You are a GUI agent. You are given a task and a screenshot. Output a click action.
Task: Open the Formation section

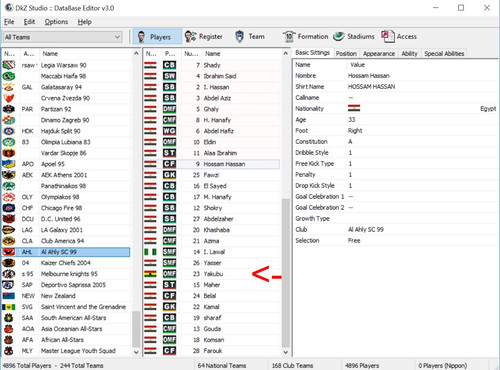click(305, 37)
